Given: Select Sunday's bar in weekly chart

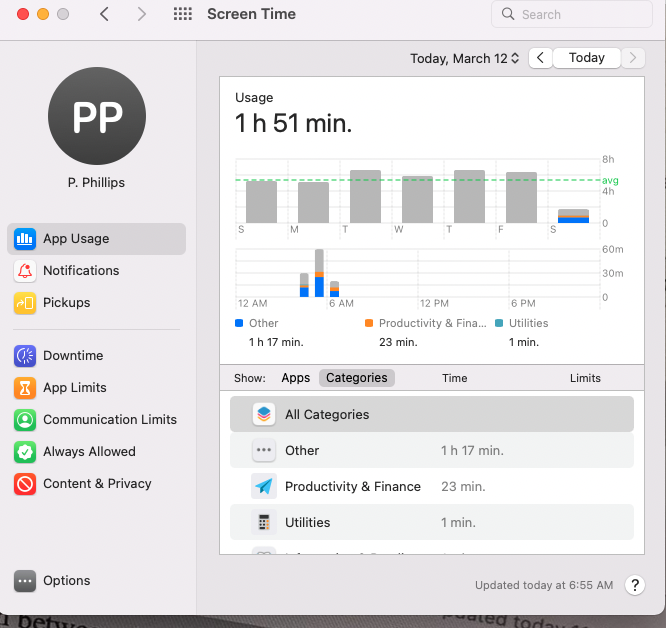Looking at the screenshot, I should tap(261, 202).
